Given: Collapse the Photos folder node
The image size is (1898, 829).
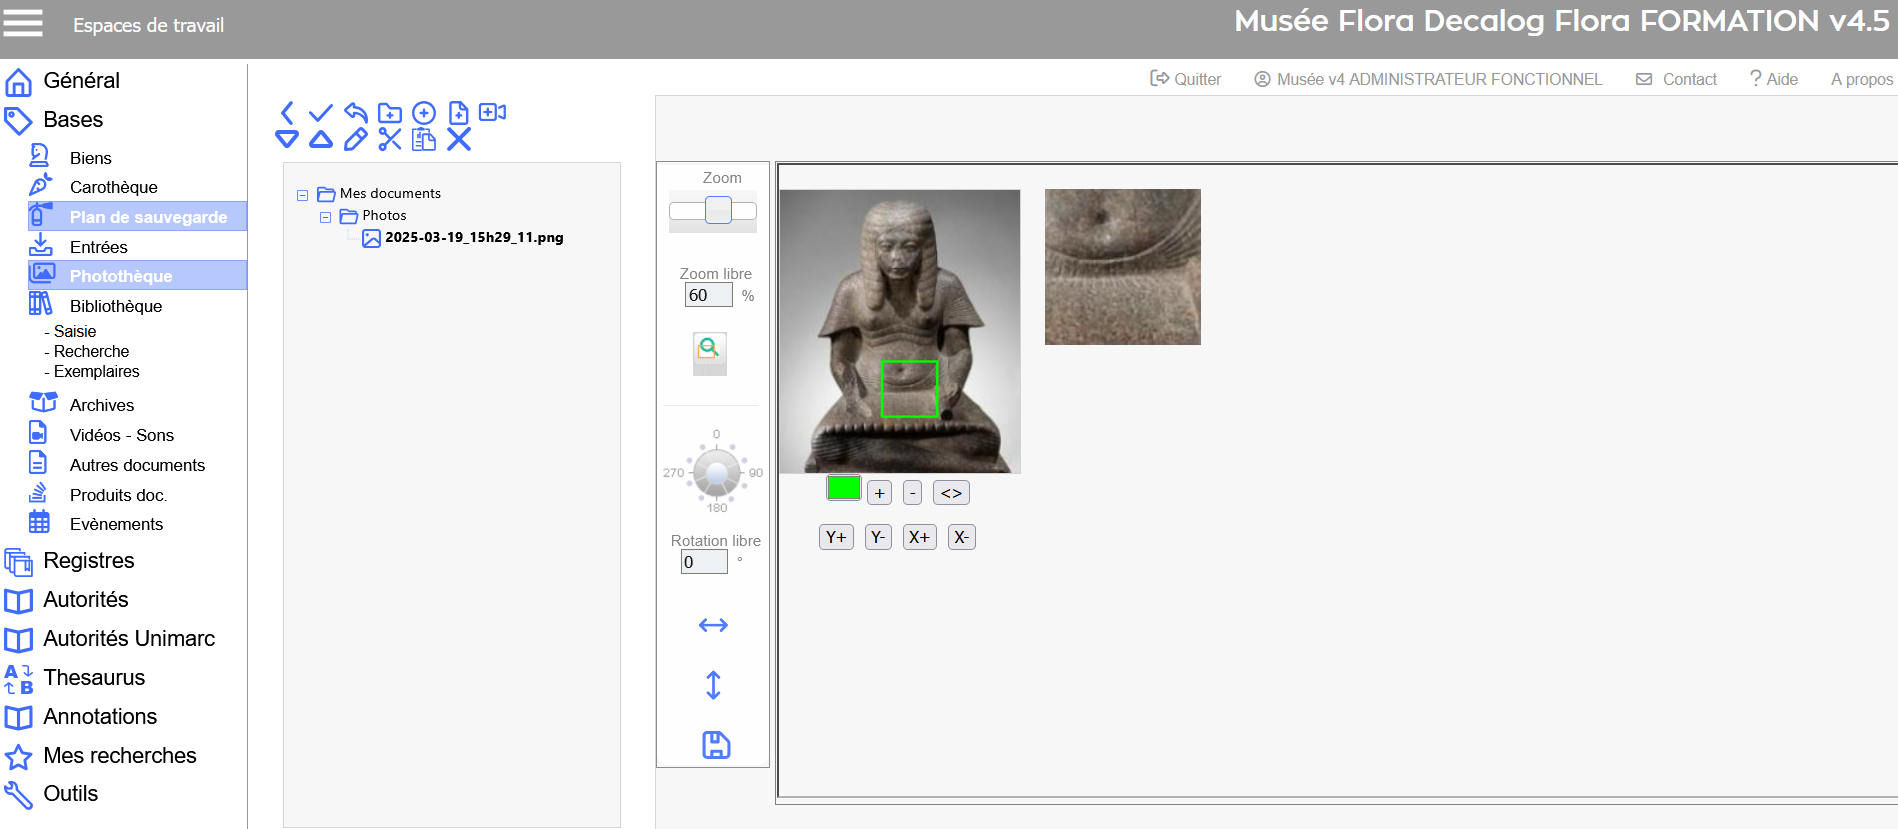Looking at the screenshot, I should [x=325, y=217].
